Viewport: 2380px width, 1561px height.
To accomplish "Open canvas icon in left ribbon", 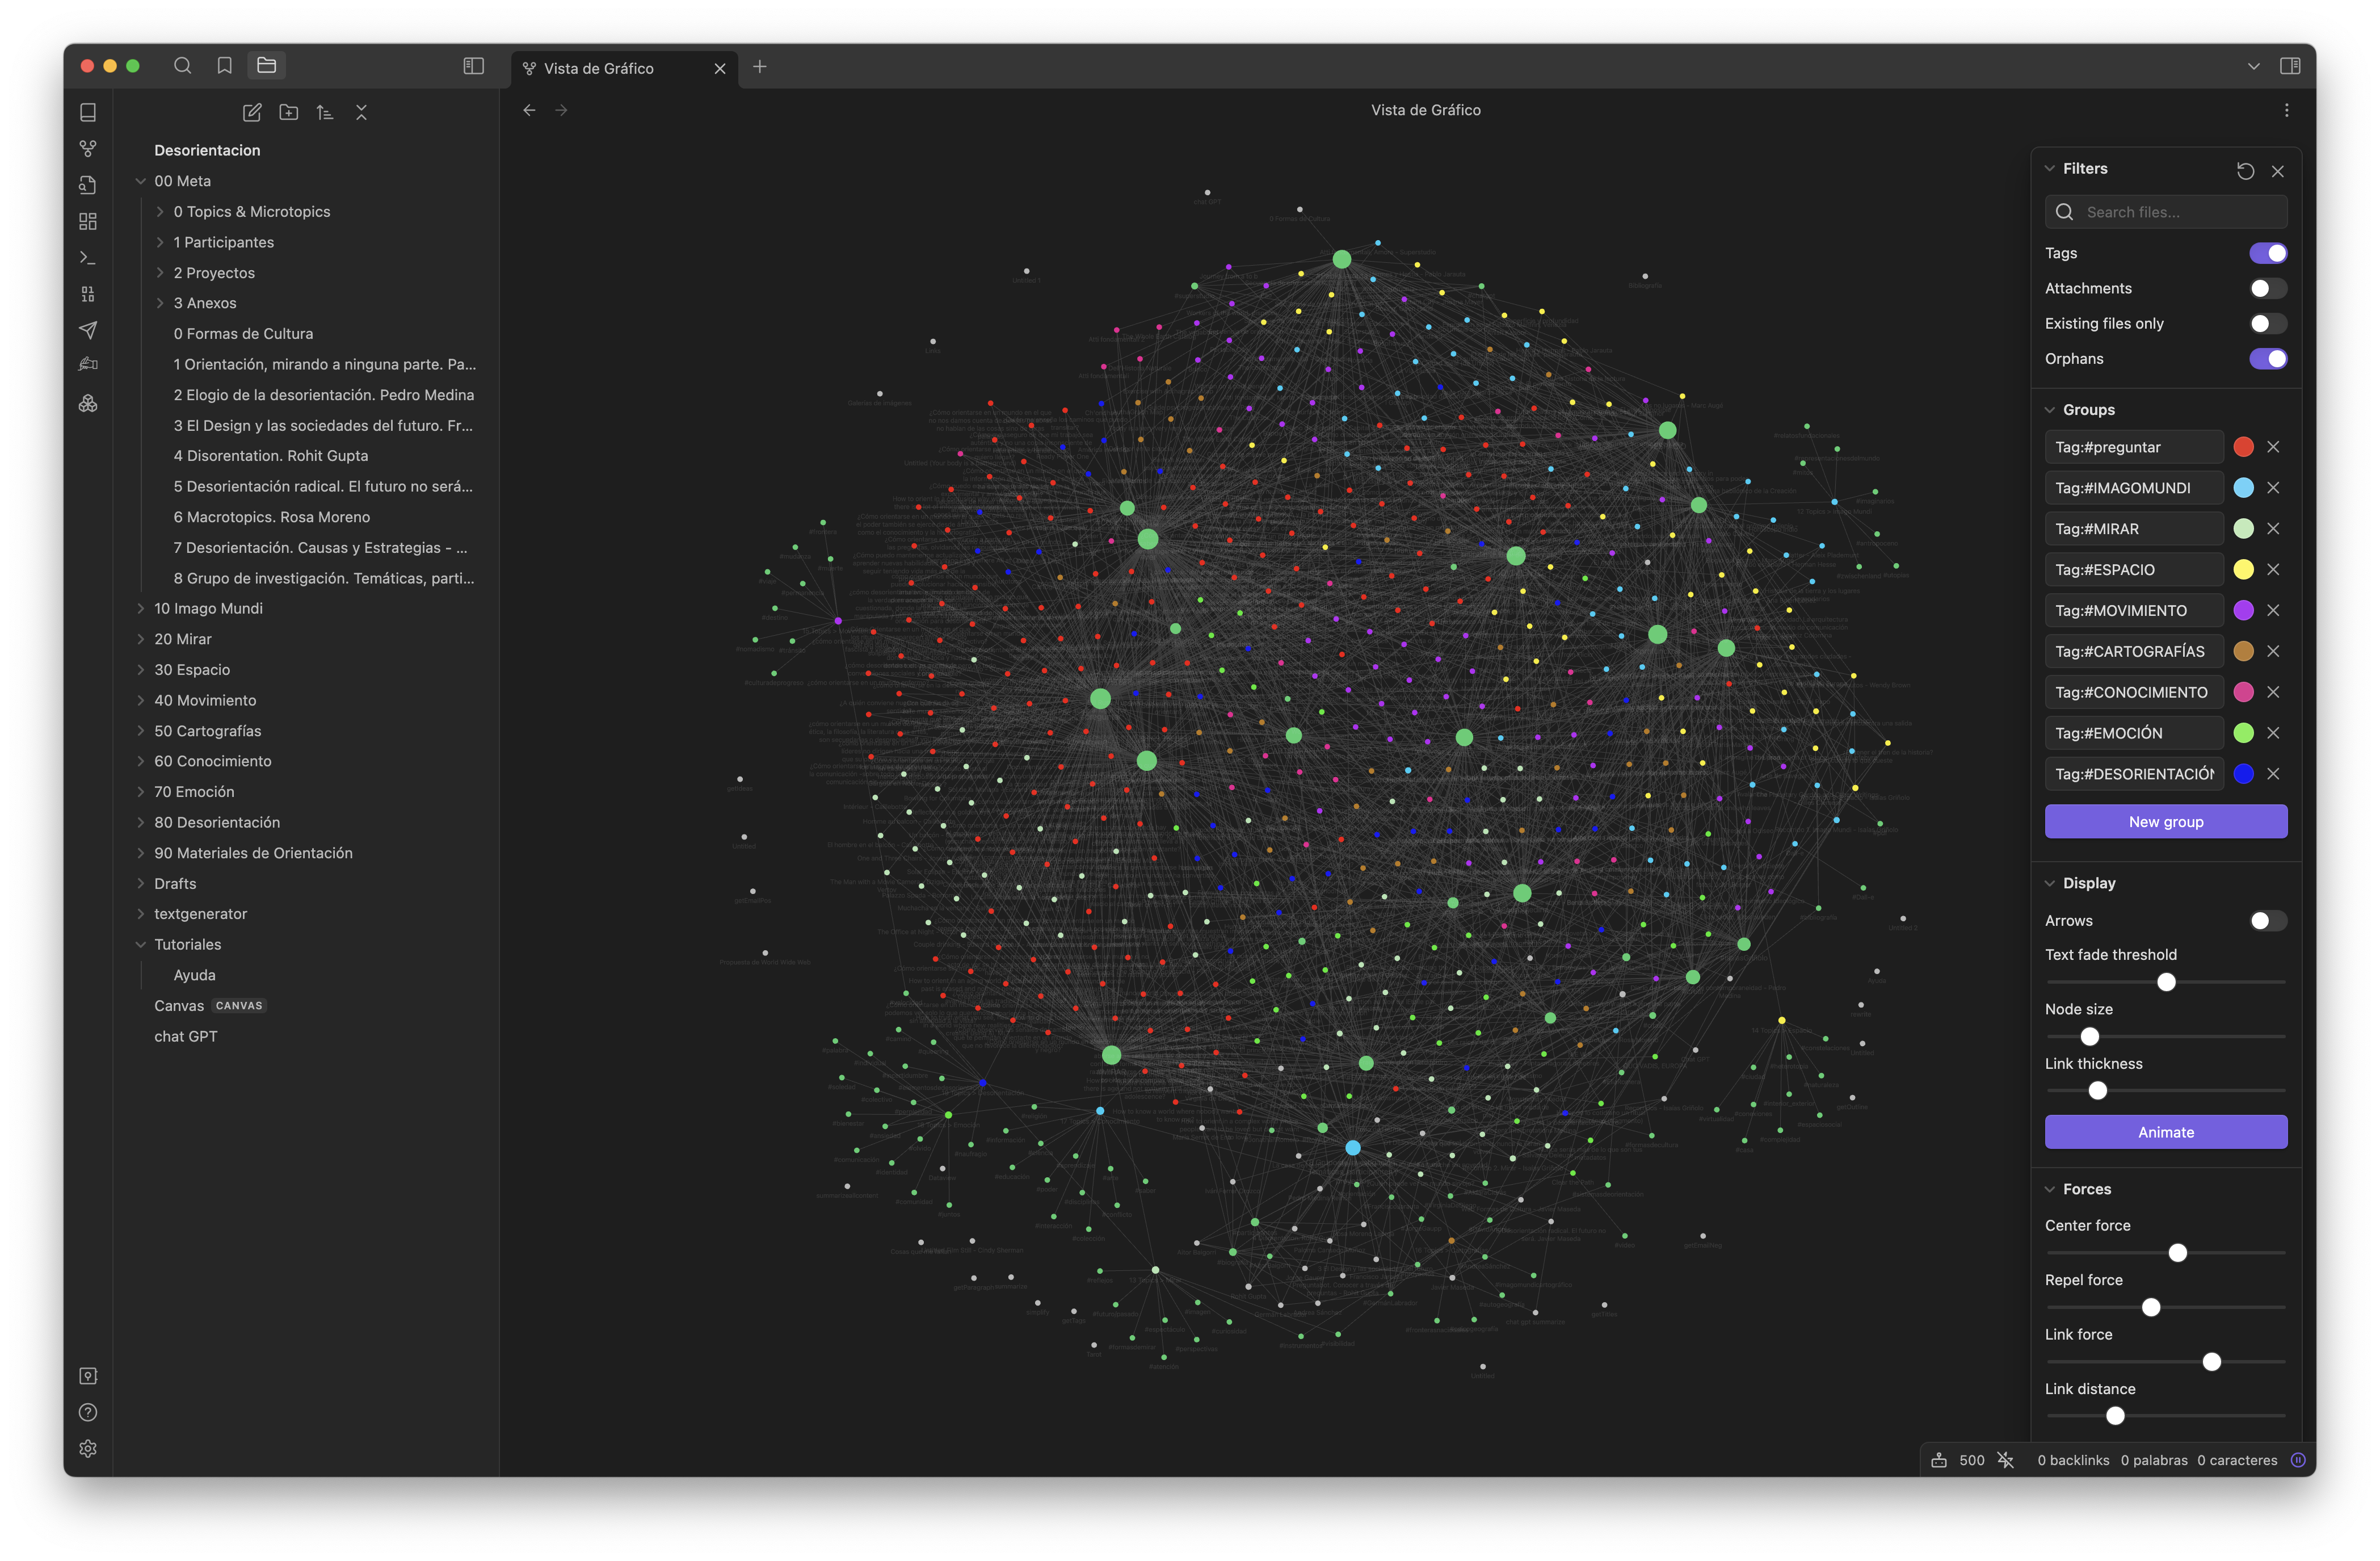I will [x=88, y=221].
